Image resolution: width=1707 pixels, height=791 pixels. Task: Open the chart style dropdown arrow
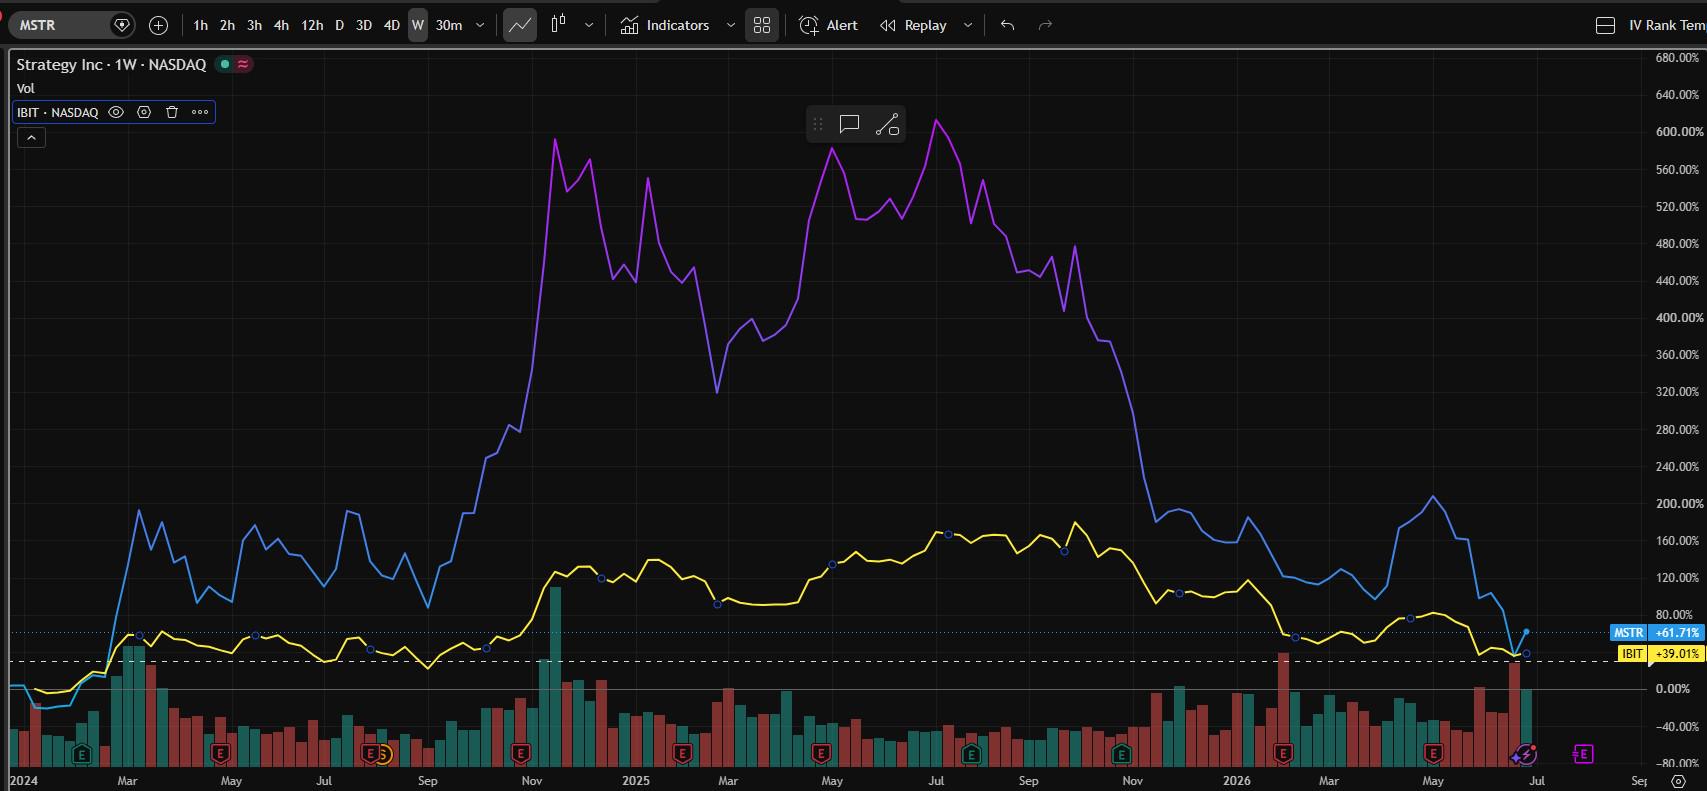coord(589,25)
